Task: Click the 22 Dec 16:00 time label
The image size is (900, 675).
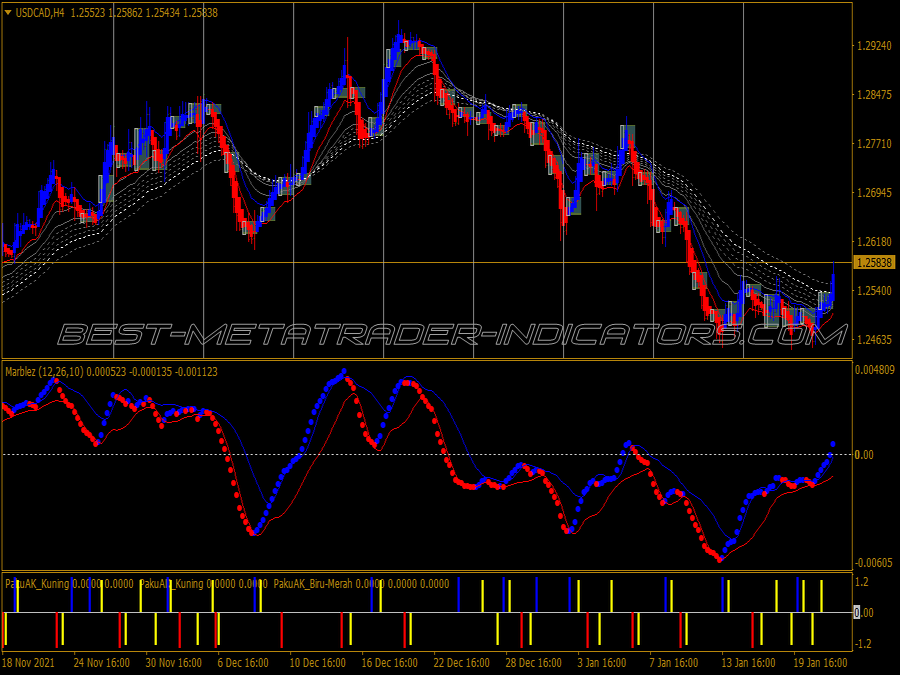Action: click(461, 662)
